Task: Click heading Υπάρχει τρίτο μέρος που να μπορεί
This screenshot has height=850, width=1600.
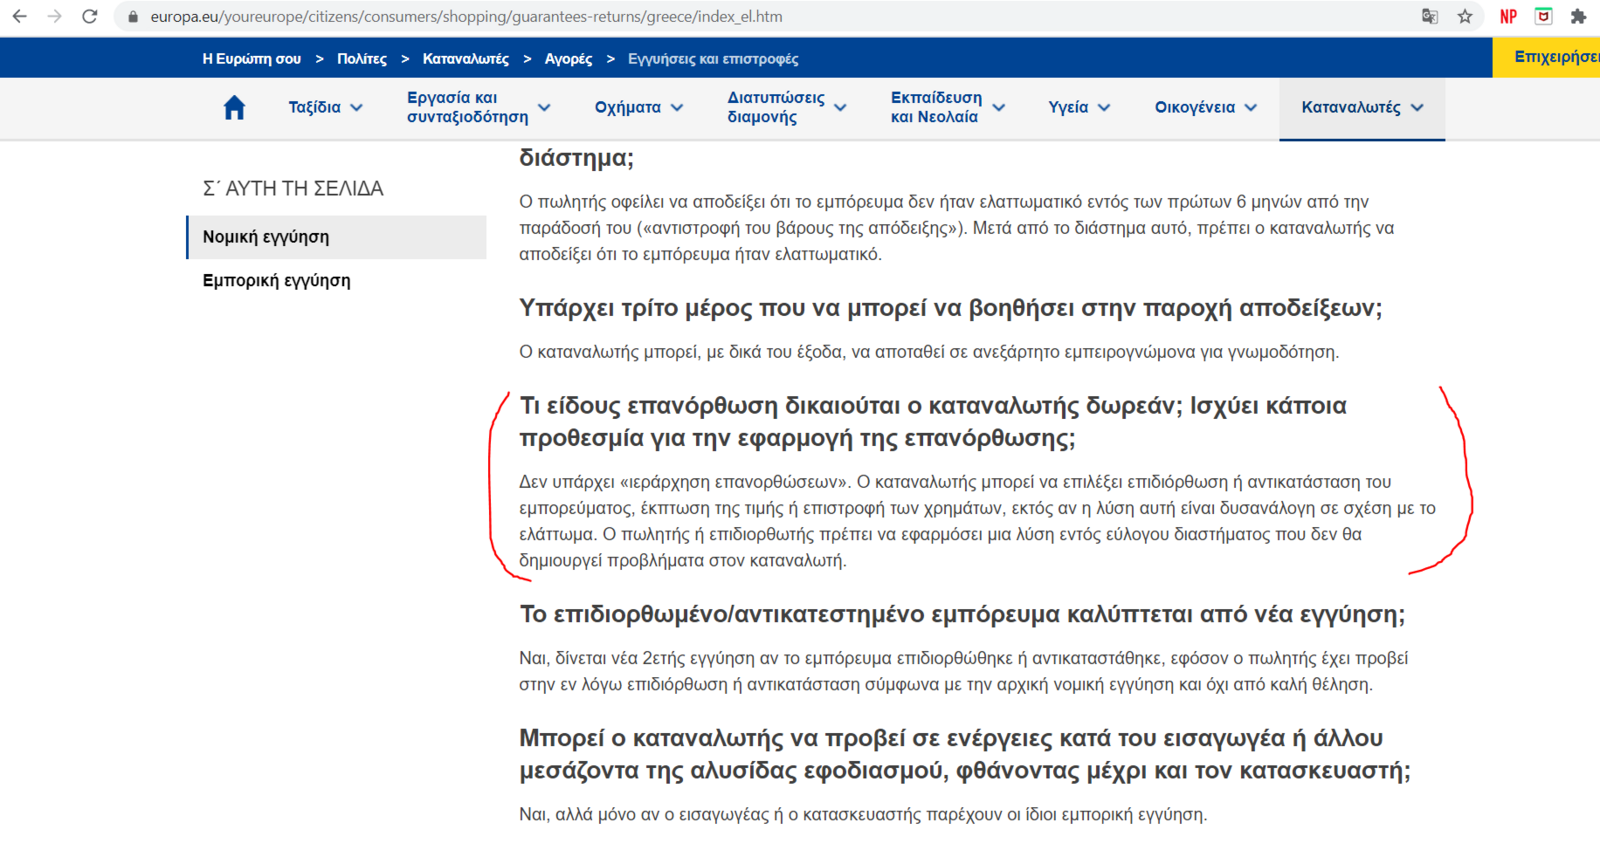Action: tap(950, 308)
